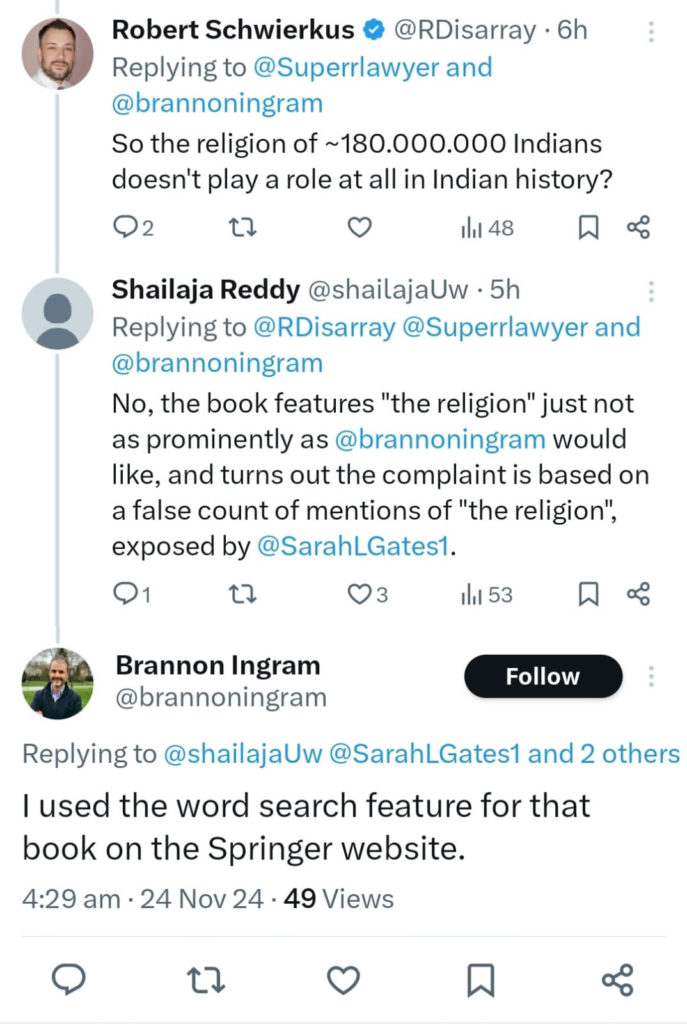Share Brannon Ingram's main tweet
The width and height of the screenshot is (687, 1024).
pyautogui.click(x=618, y=981)
